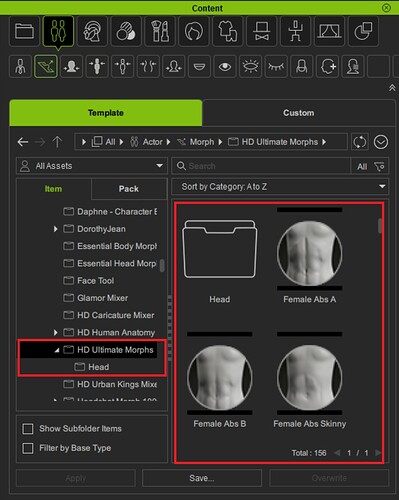Select the eye with lashes subcategory icon

click(x=250, y=67)
